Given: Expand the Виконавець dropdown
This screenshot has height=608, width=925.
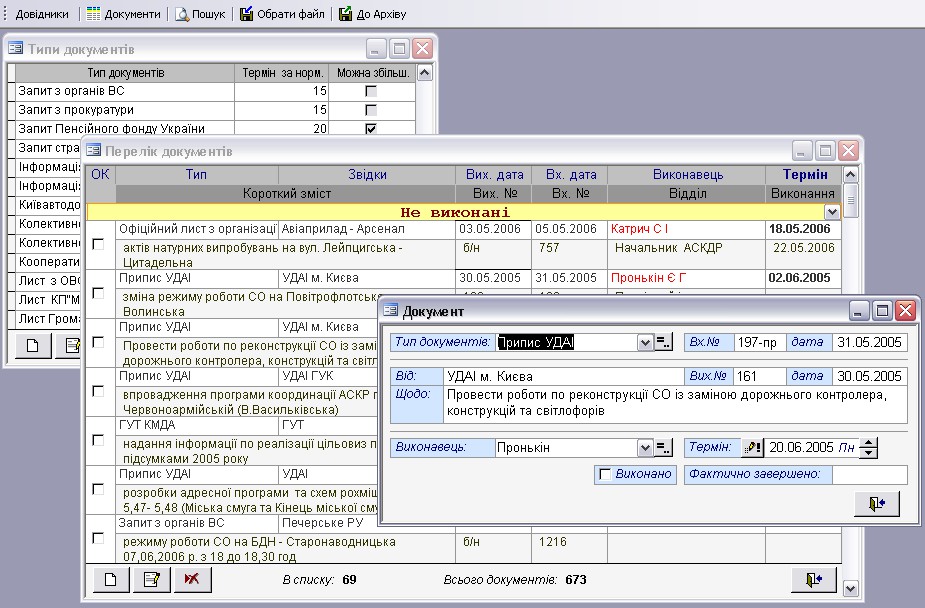Looking at the screenshot, I should pos(645,448).
